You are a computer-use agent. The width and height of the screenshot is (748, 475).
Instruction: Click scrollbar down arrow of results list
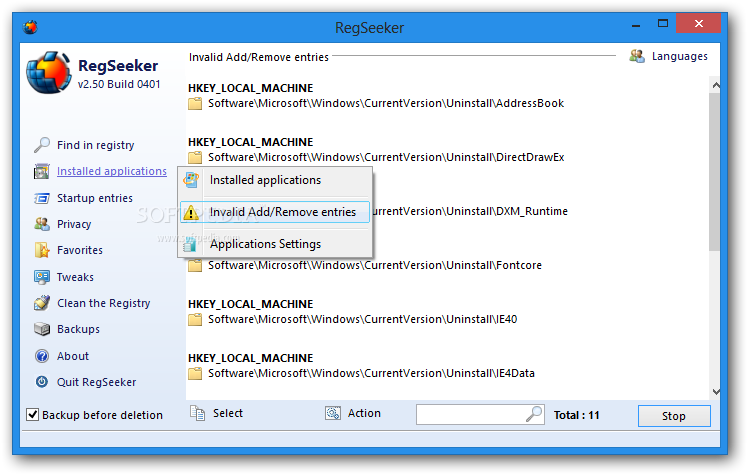(716, 392)
